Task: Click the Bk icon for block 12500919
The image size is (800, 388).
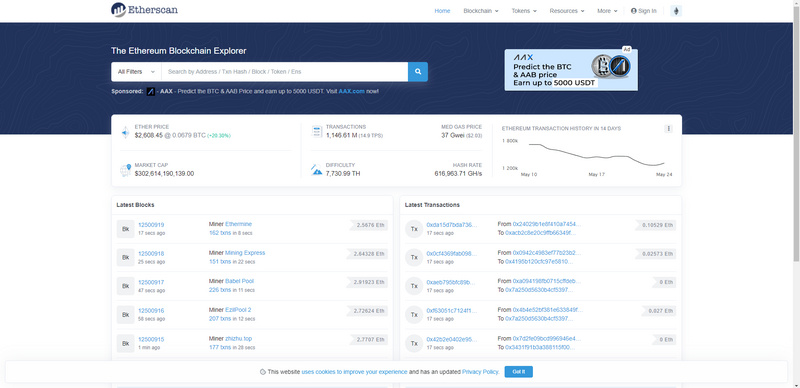Action: tap(126, 229)
